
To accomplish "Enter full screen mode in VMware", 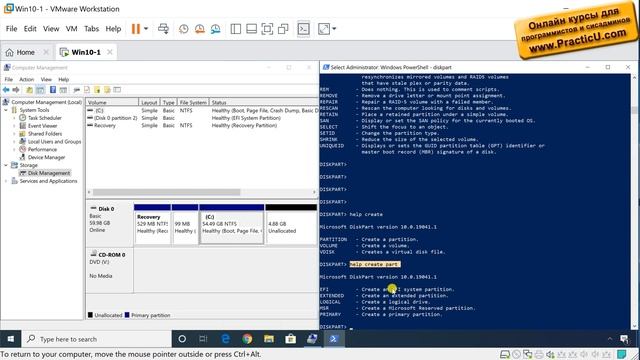I will (267, 29).
